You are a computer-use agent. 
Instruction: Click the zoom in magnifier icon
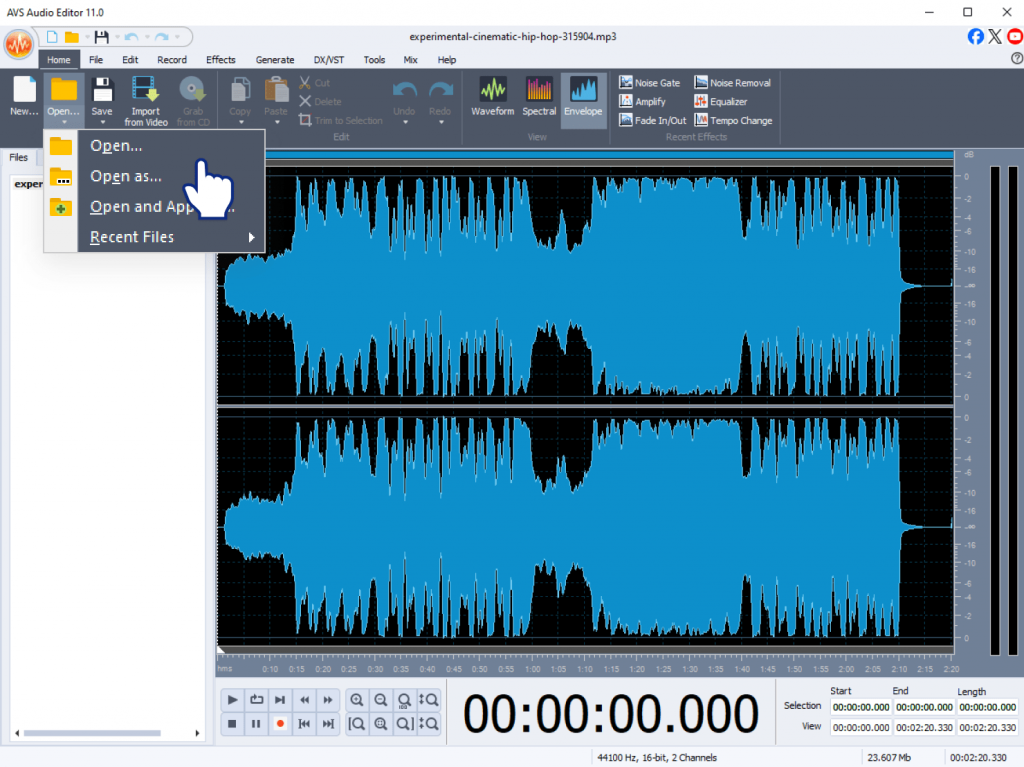[357, 700]
